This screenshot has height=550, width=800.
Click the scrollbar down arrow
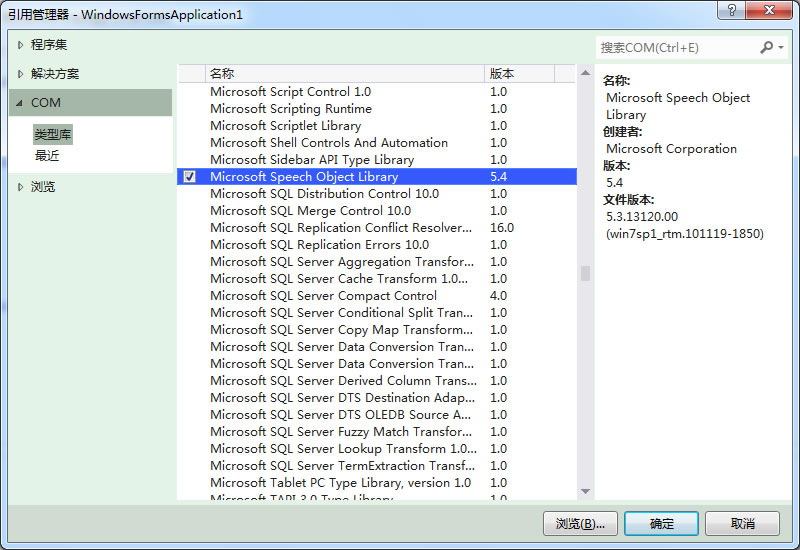pyautogui.click(x=585, y=491)
